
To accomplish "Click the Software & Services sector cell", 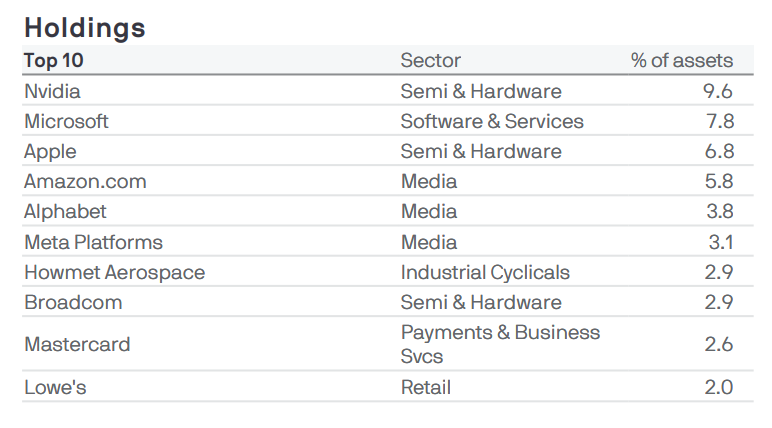I will [492, 121].
